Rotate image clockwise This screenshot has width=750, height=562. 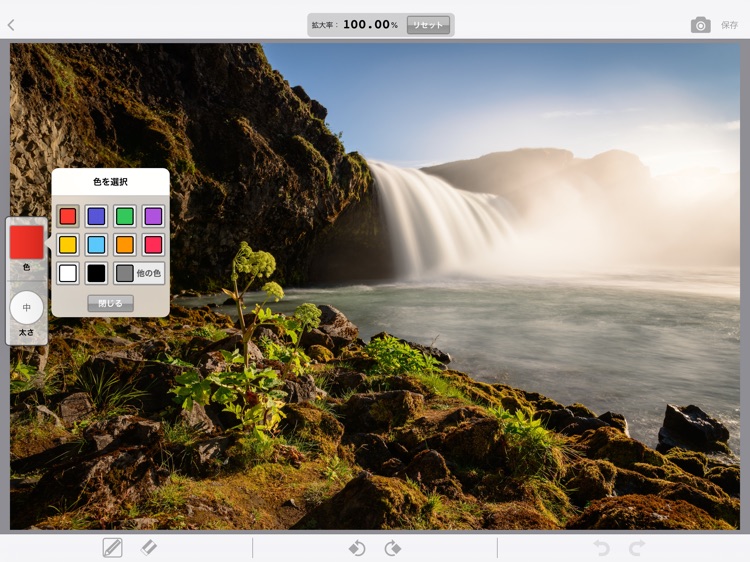[x=393, y=548]
